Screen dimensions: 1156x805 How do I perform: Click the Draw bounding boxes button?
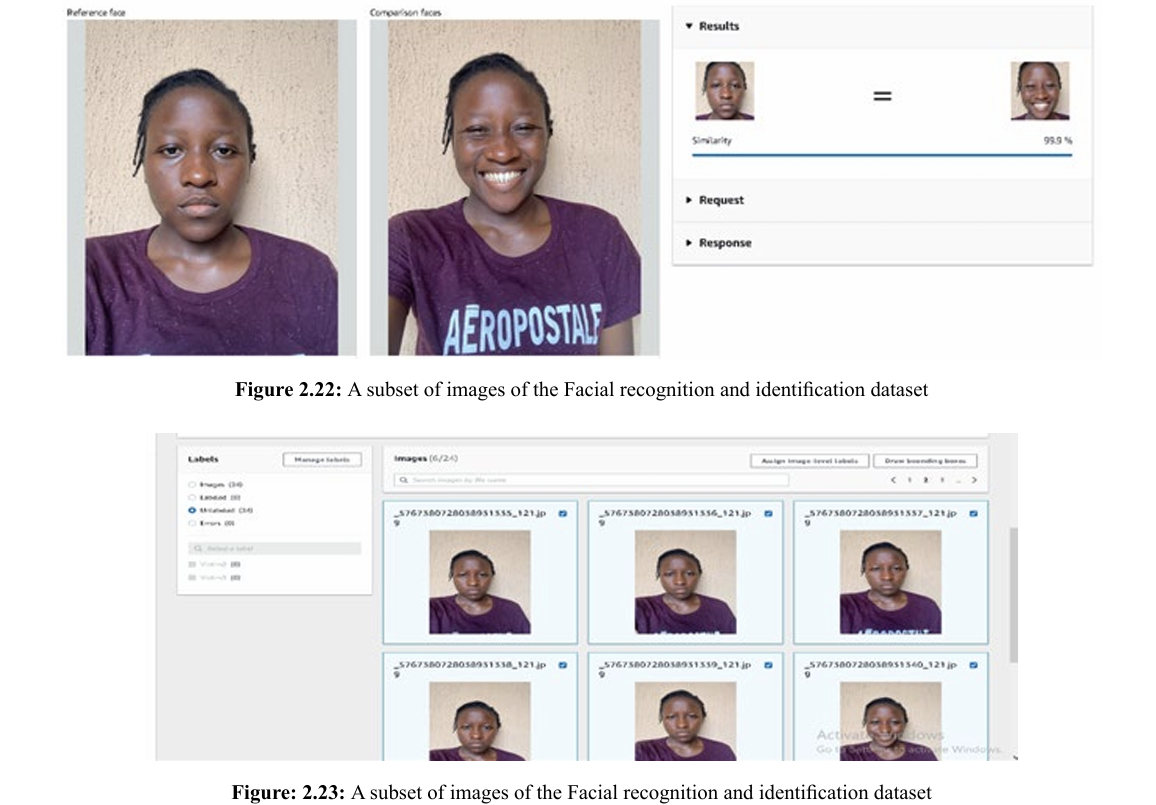[x=925, y=461]
